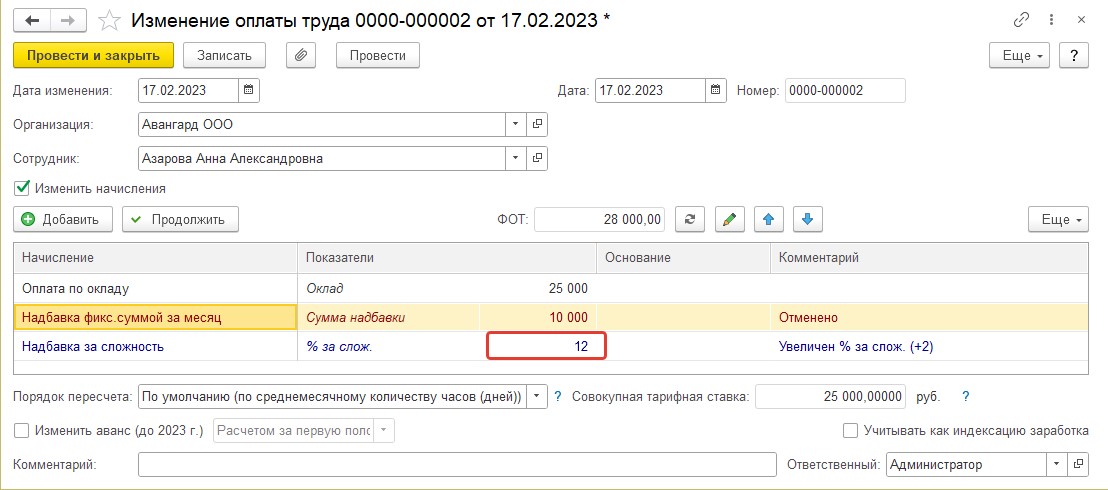Click the Добавить button
Screen dimensions: 1108x490
(62, 219)
